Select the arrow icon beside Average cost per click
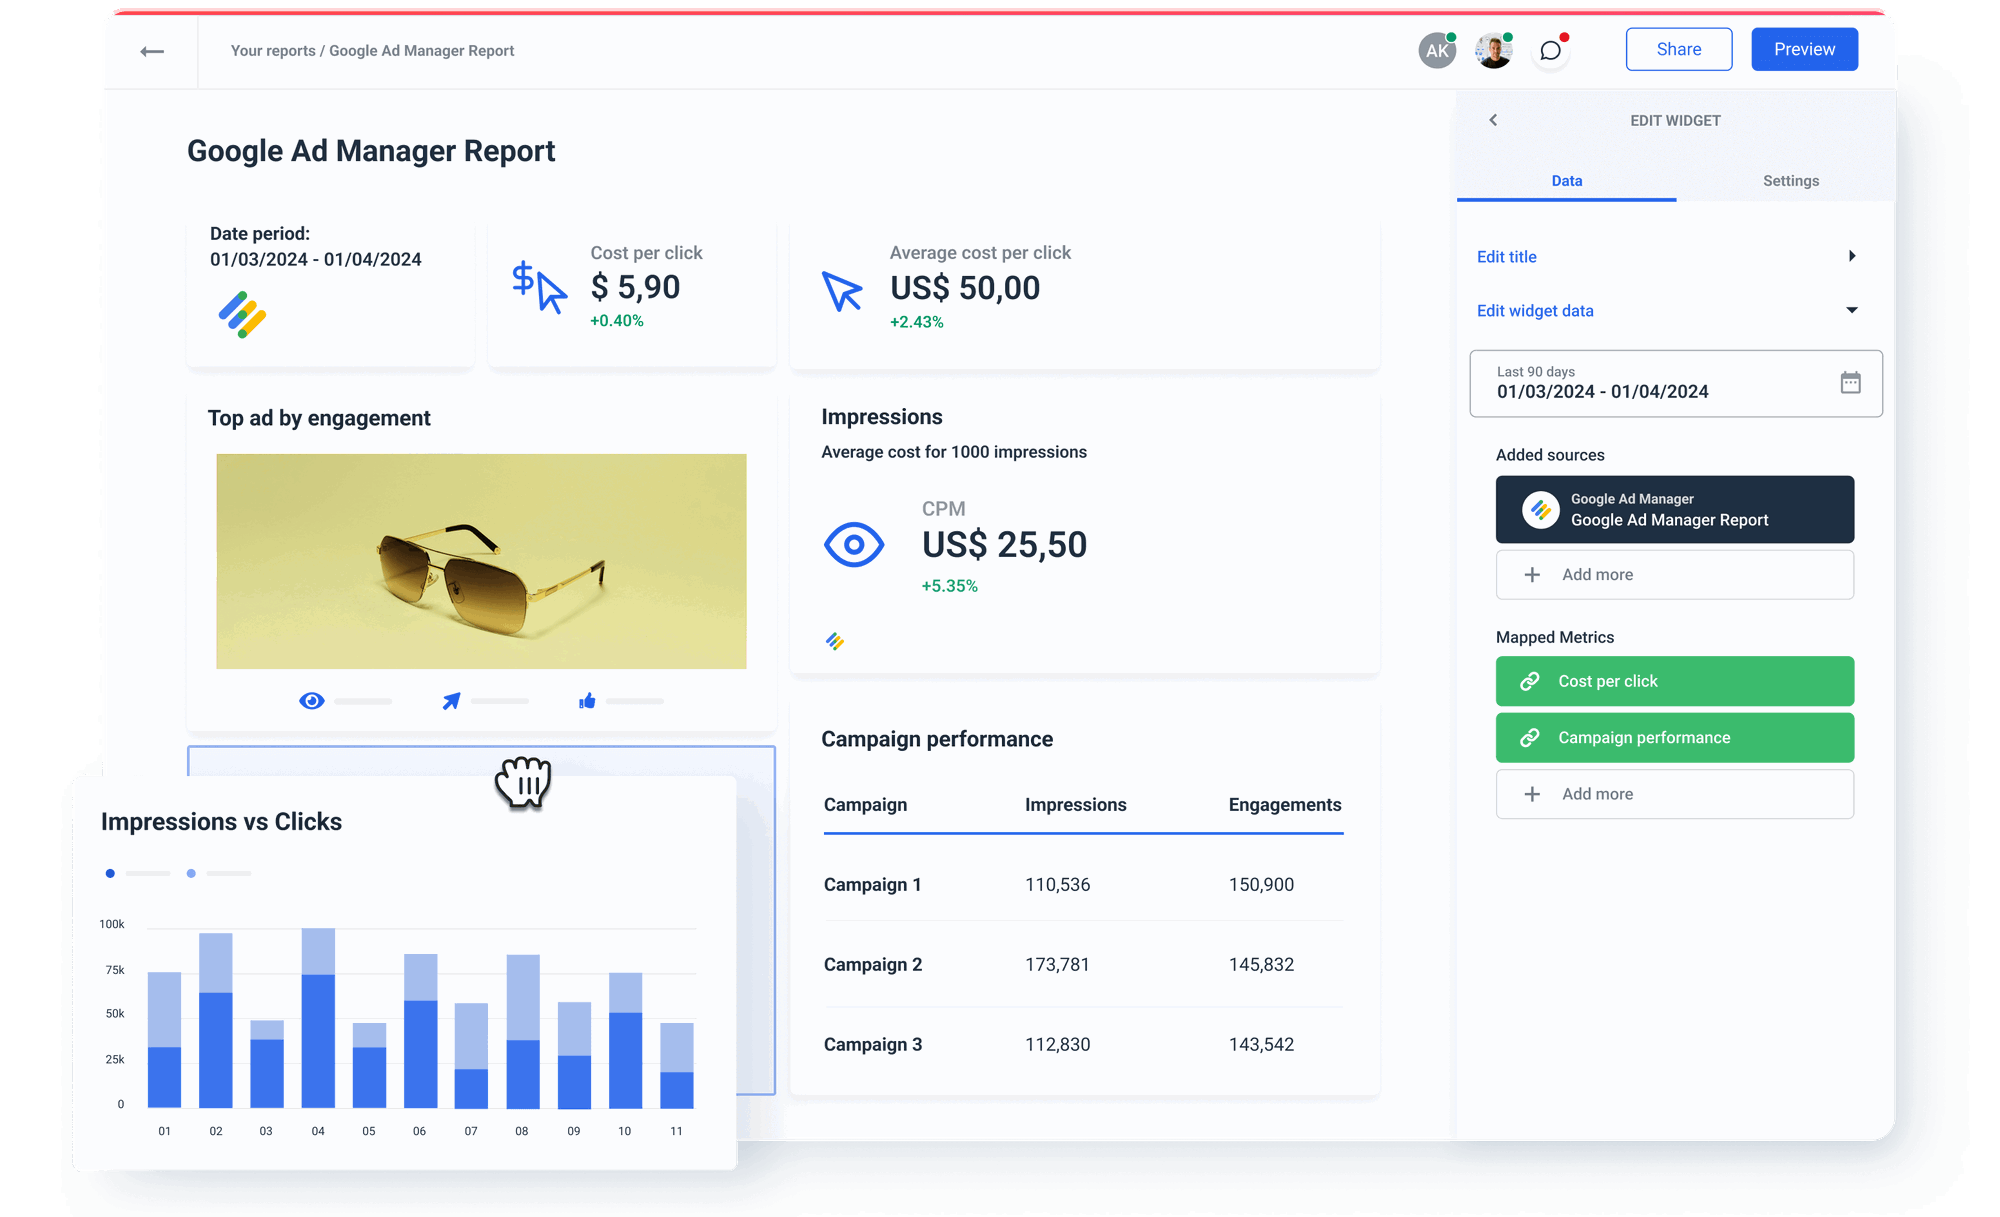2000x1217 pixels. coord(841,291)
